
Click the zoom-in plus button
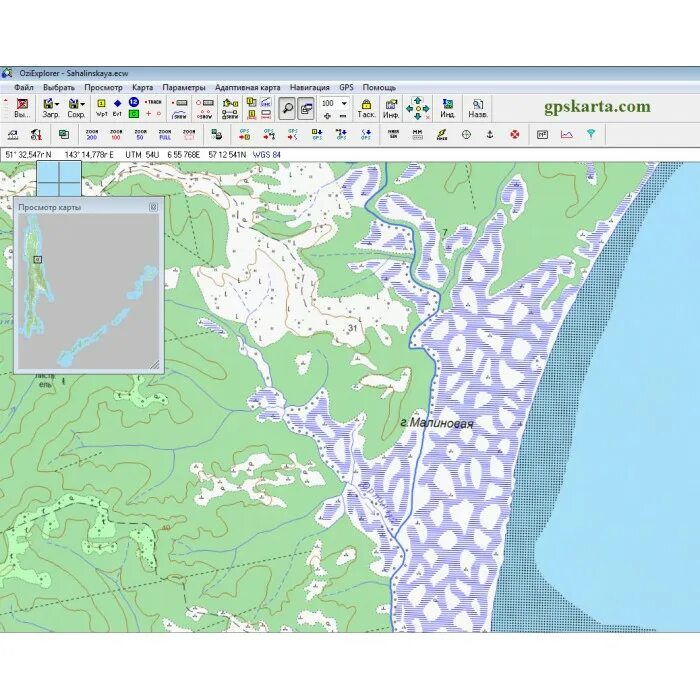point(327,116)
